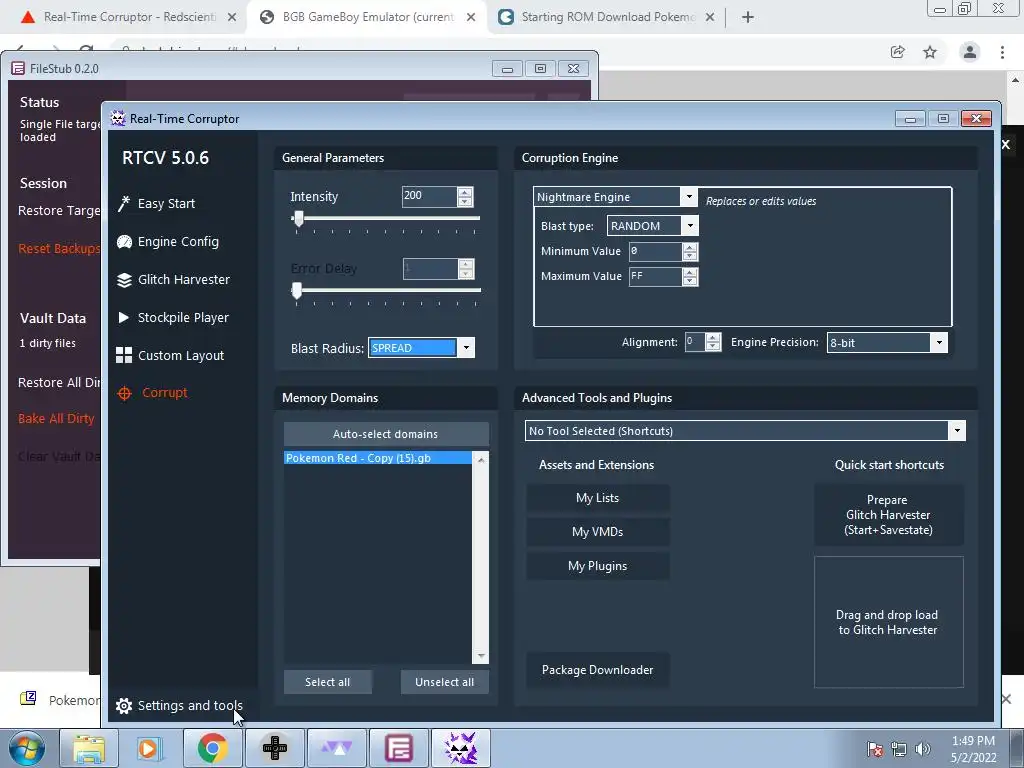The height and width of the screenshot is (768, 1024).
Task: Increase Intensity with the up spinner
Action: point(465,192)
